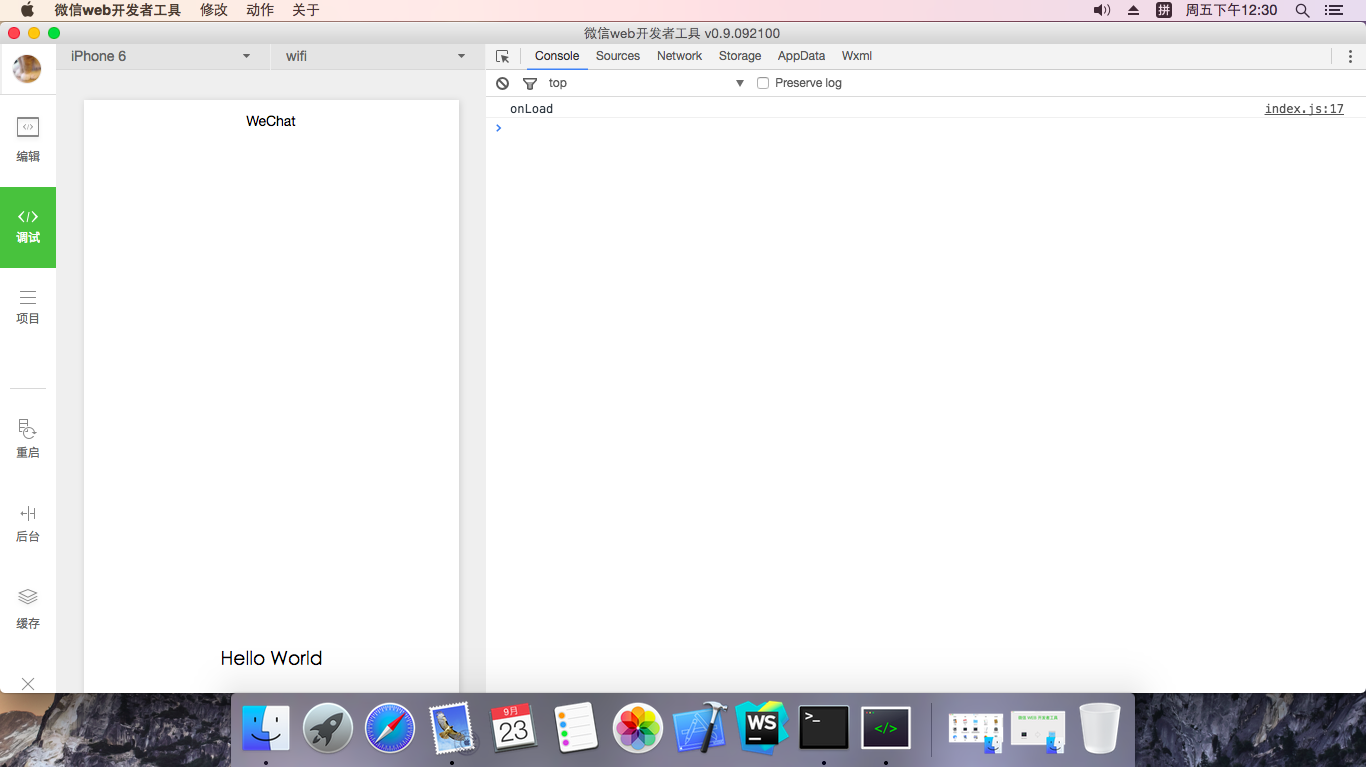This screenshot has height=767, width=1366.
Task: Switch to the Storage tab
Action: [x=740, y=56]
